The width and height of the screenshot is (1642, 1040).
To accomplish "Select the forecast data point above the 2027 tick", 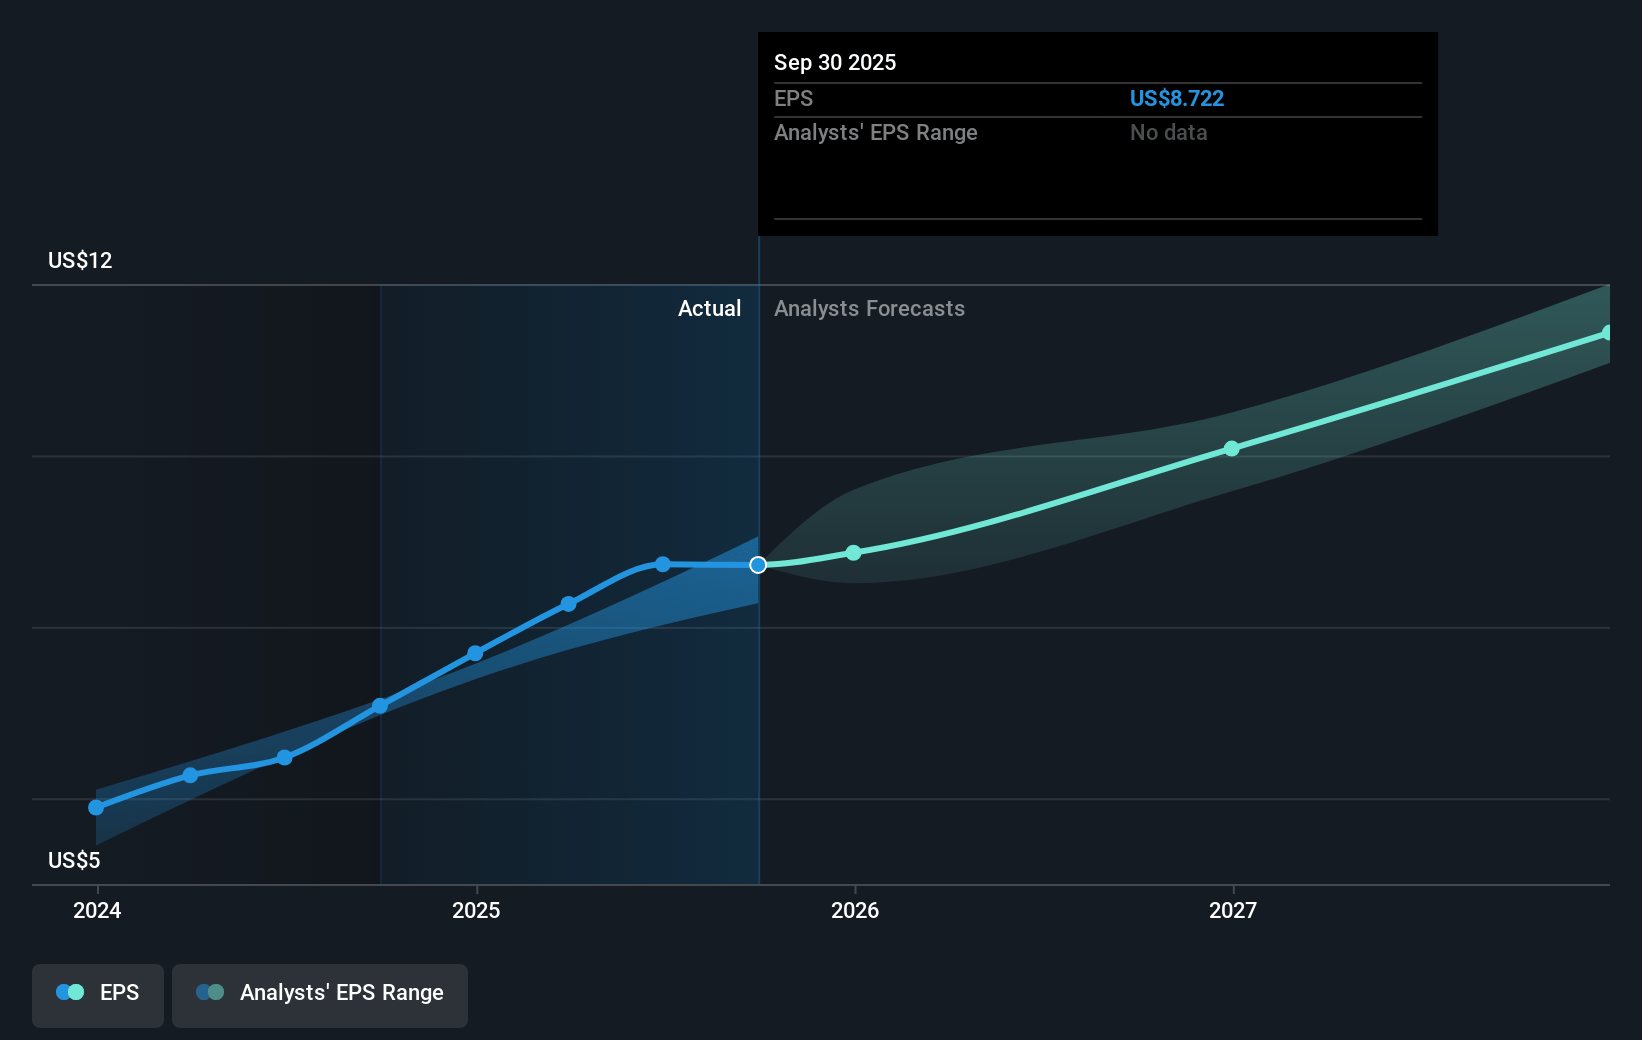I will pyautogui.click(x=1231, y=449).
